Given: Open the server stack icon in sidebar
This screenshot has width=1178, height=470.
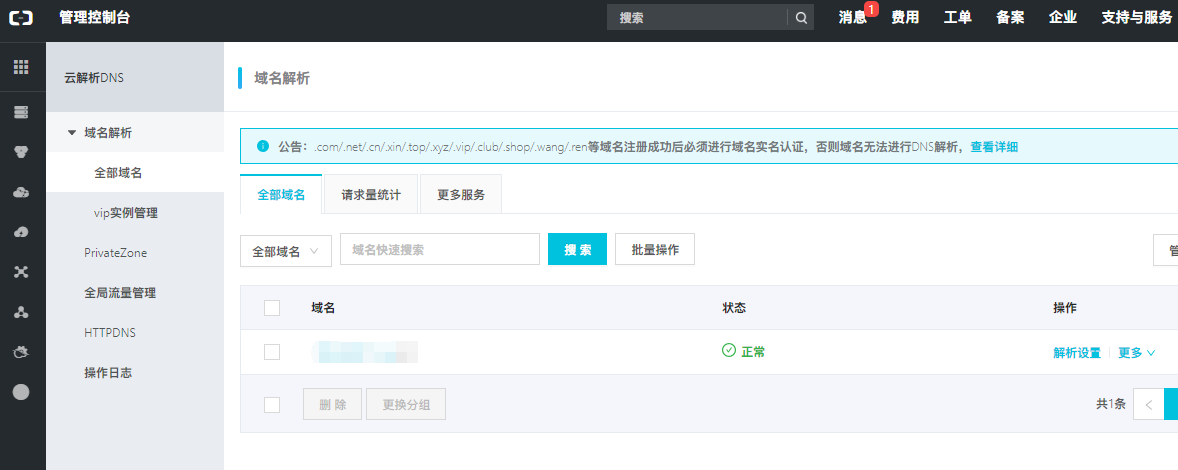Looking at the screenshot, I should click(x=21, y=113).
